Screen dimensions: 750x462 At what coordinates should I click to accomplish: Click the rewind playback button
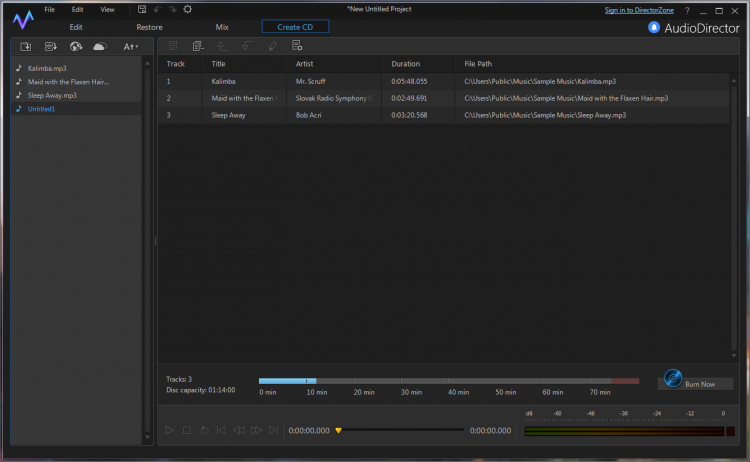(x=239, y=430)
